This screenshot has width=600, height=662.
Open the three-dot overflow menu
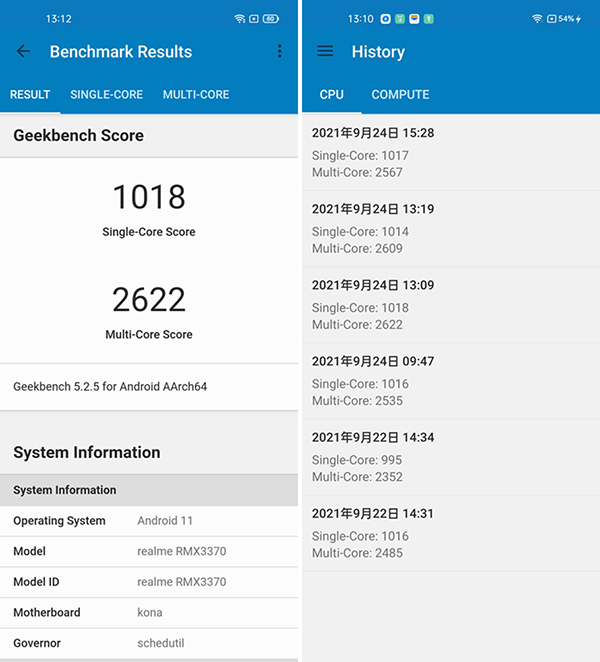279,52
